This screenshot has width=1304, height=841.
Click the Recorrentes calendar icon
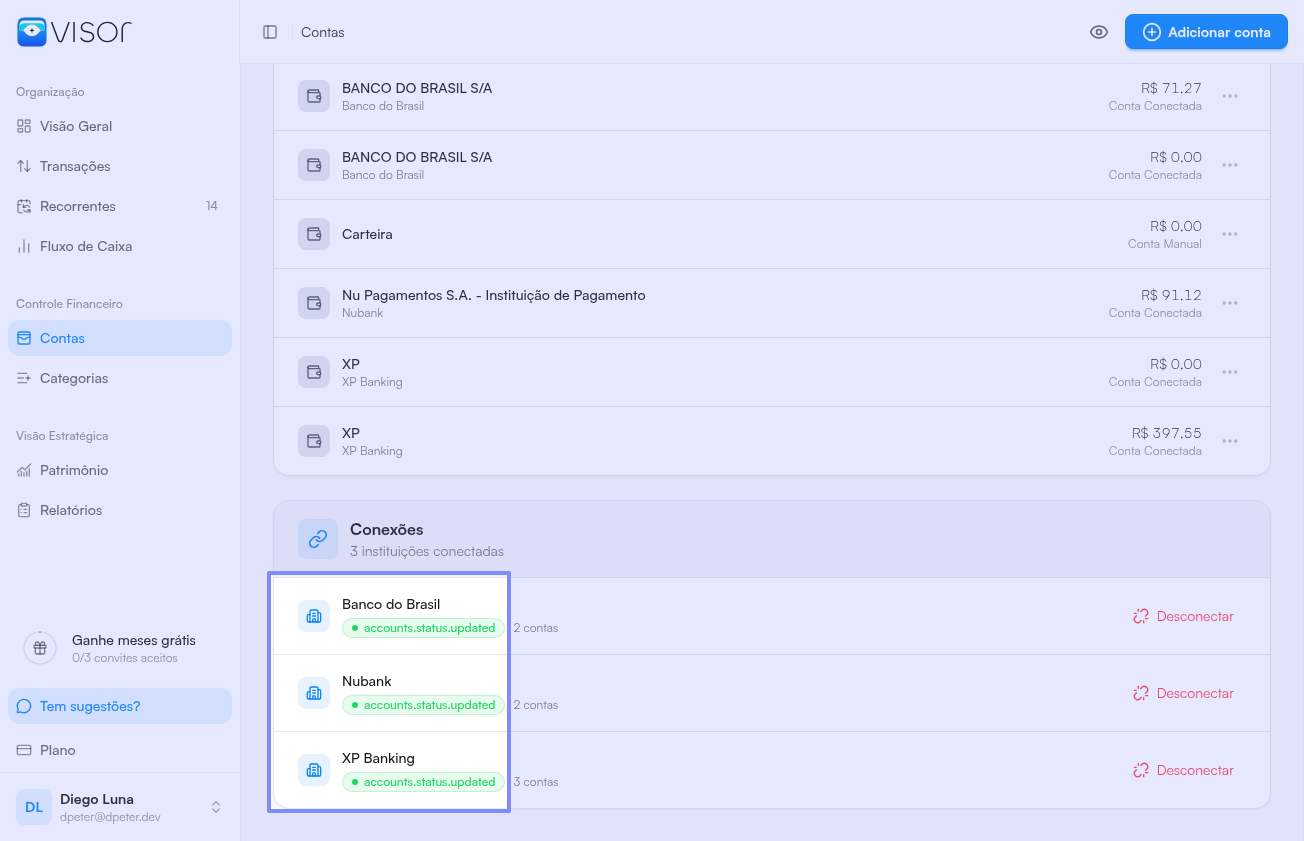[x=24, y=206]
